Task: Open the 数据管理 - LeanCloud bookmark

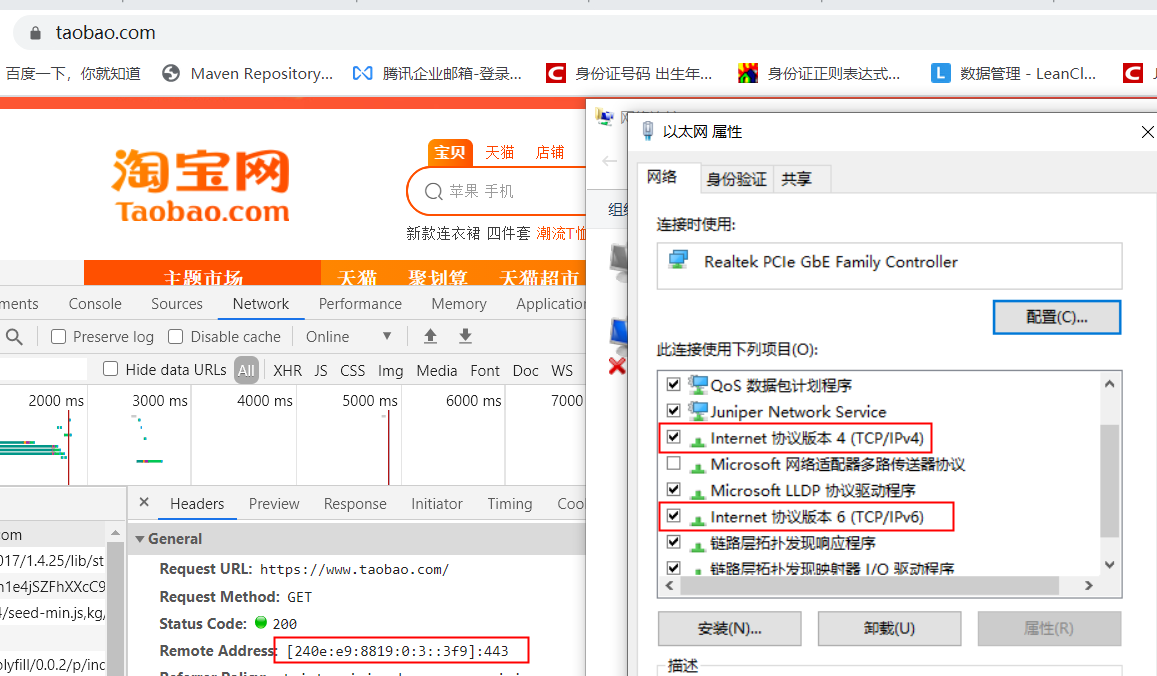Action: pos(1013,73)
